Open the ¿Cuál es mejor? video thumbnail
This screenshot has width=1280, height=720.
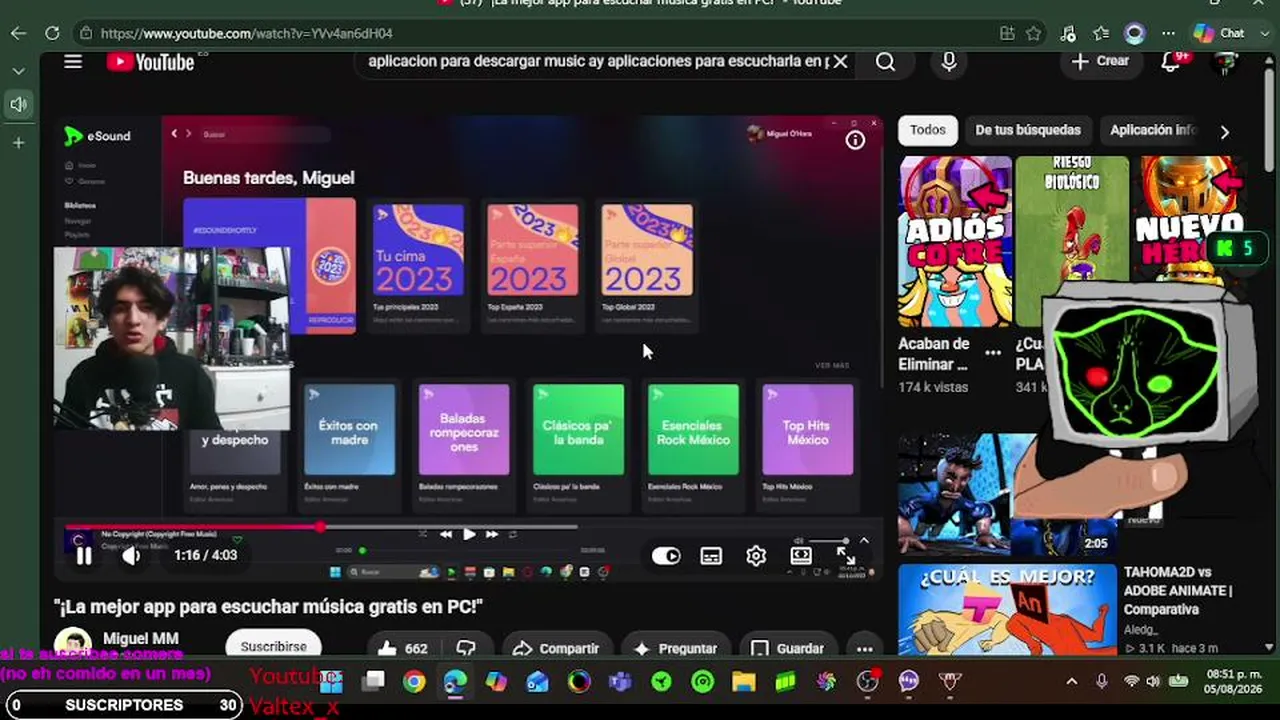tap(1007, 610)
